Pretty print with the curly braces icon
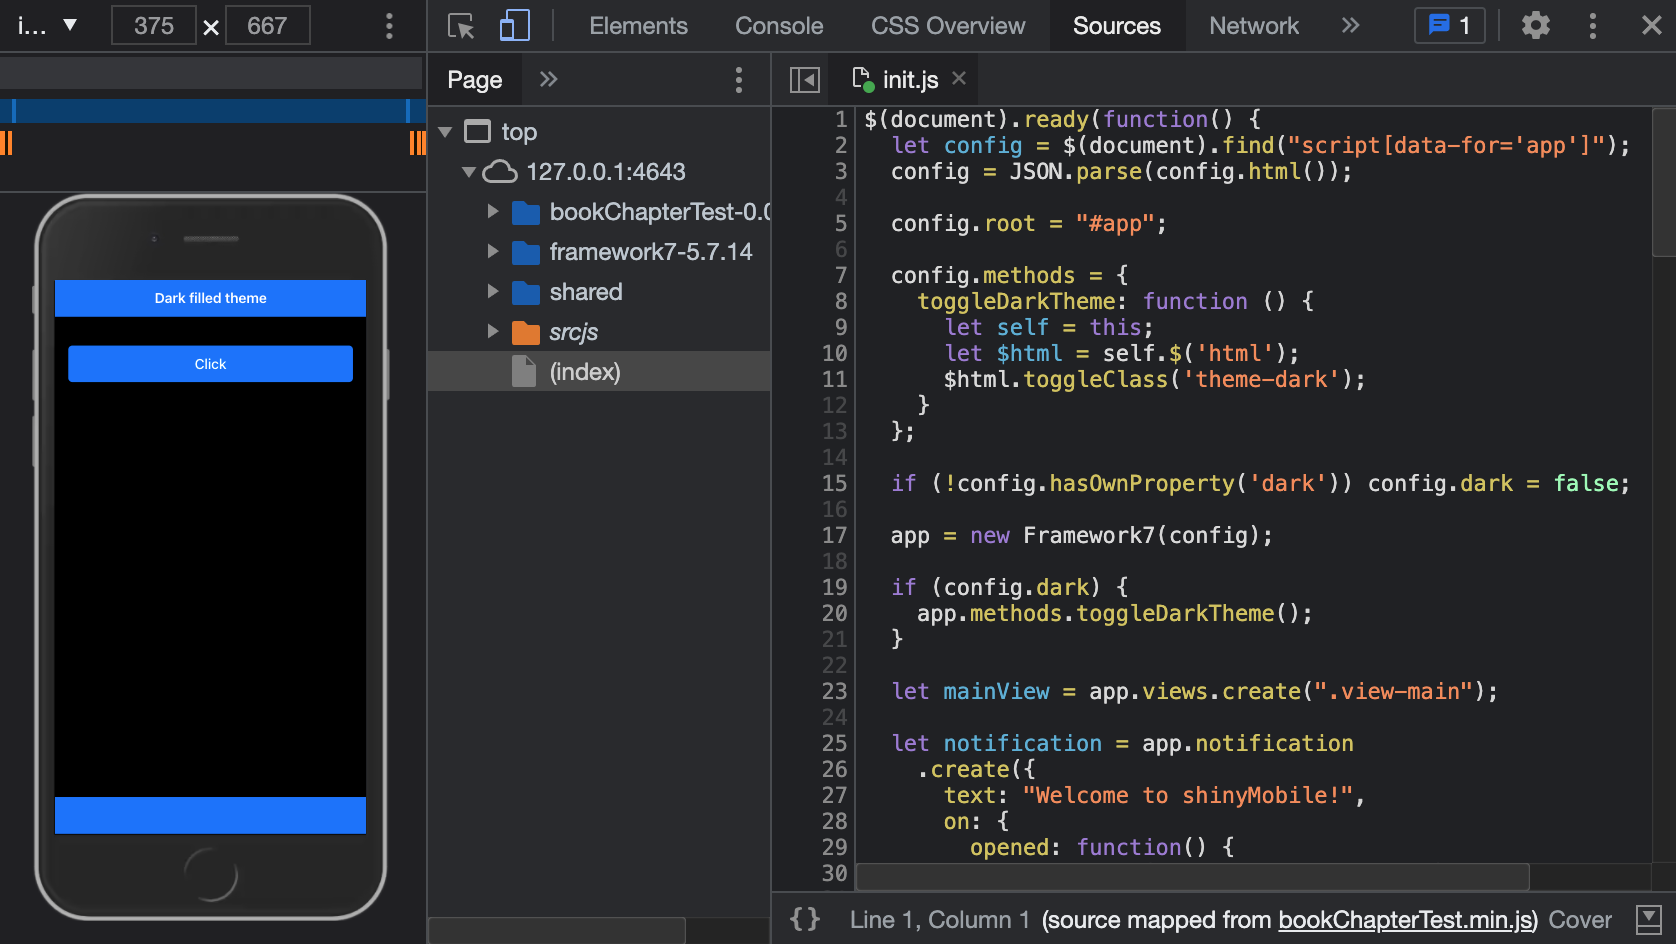The height and width of the screenshot is (944, 1676). [805, 919]
